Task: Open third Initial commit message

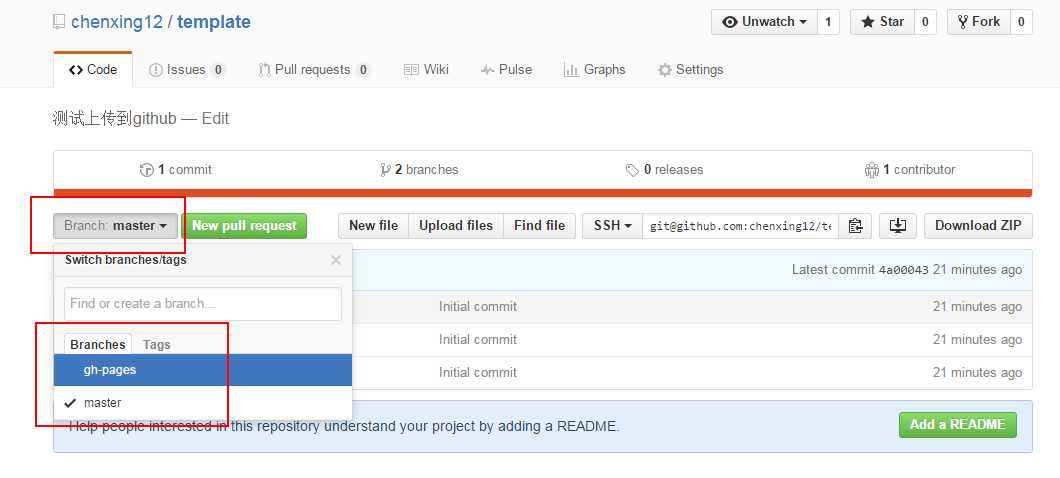Action: (x=478, y=373)
